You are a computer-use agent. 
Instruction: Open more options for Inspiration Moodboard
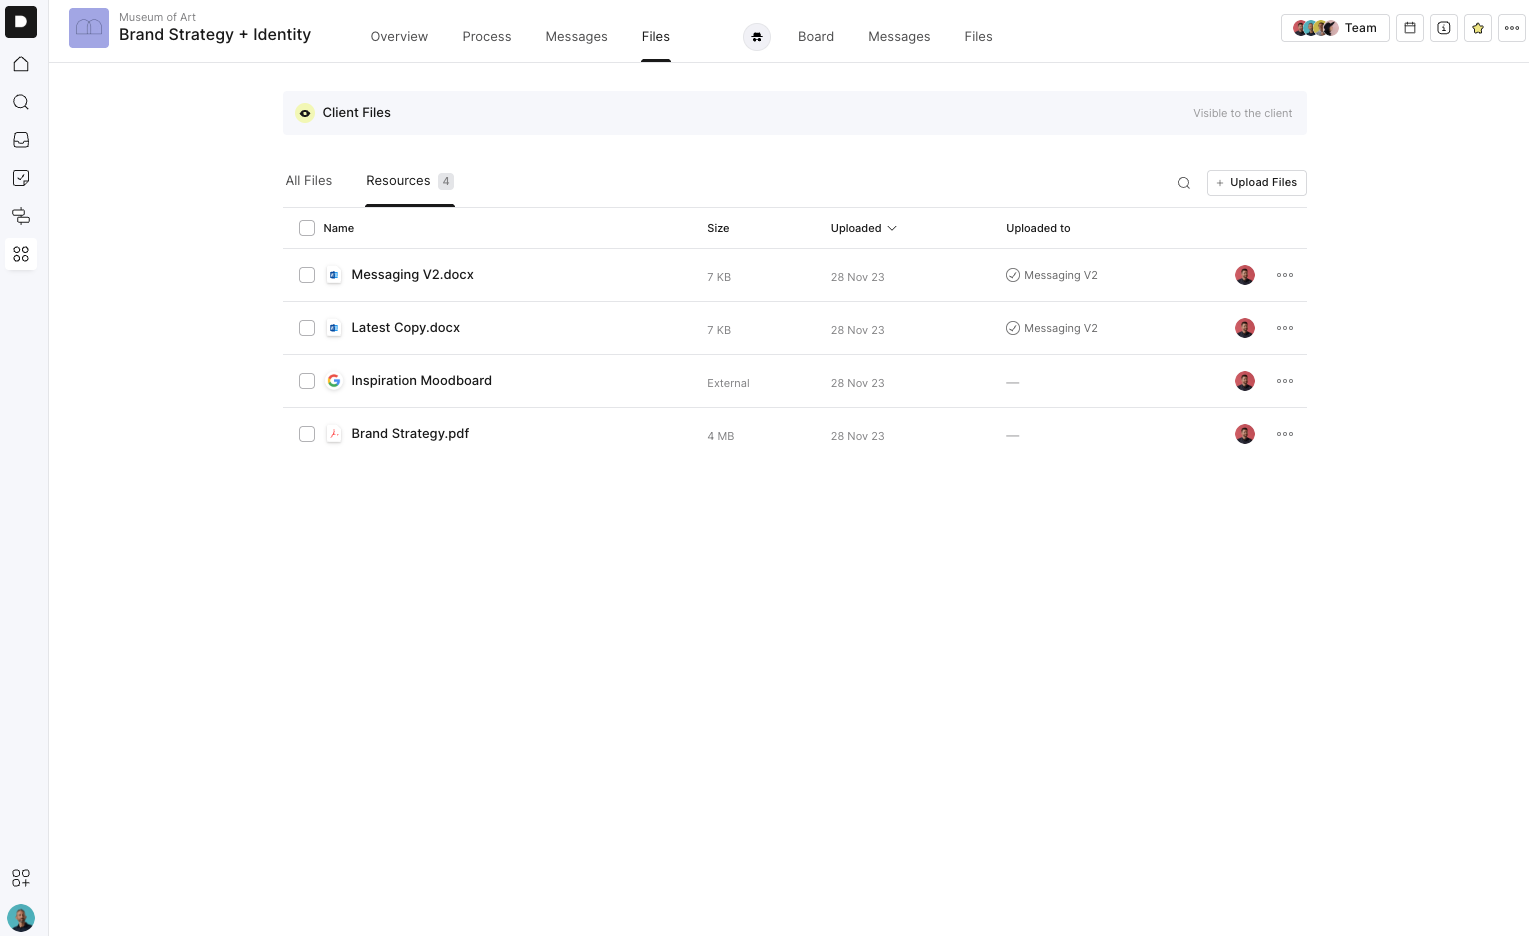click(1285, 381)
